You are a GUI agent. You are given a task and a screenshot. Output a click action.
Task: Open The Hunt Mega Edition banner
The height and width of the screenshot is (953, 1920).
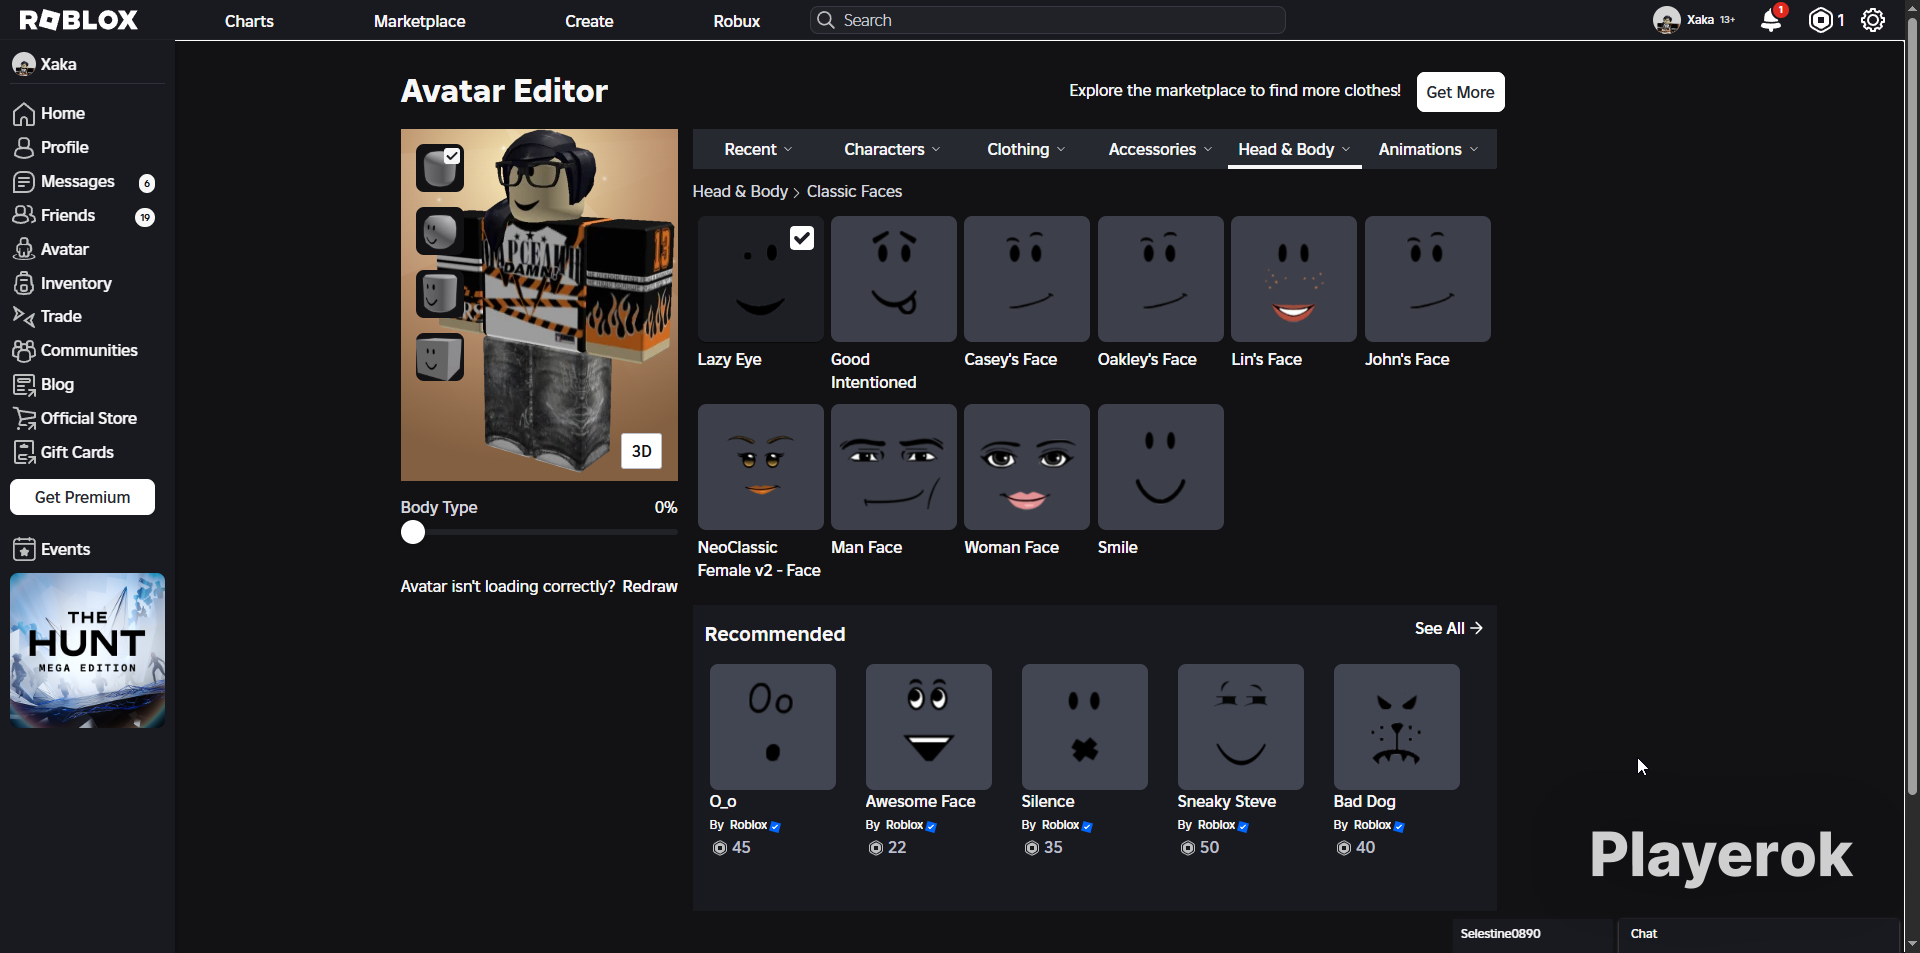click(87, 650)
